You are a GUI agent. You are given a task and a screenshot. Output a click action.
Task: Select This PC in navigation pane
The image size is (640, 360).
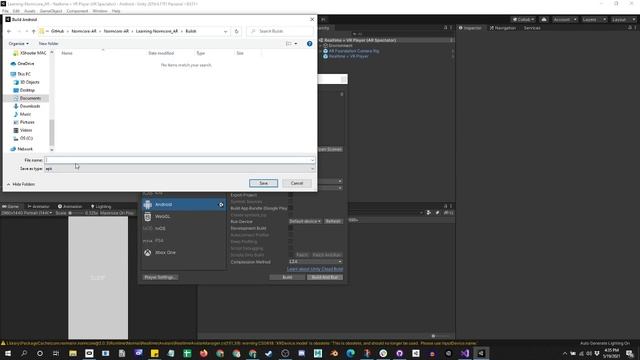[24, 74]
